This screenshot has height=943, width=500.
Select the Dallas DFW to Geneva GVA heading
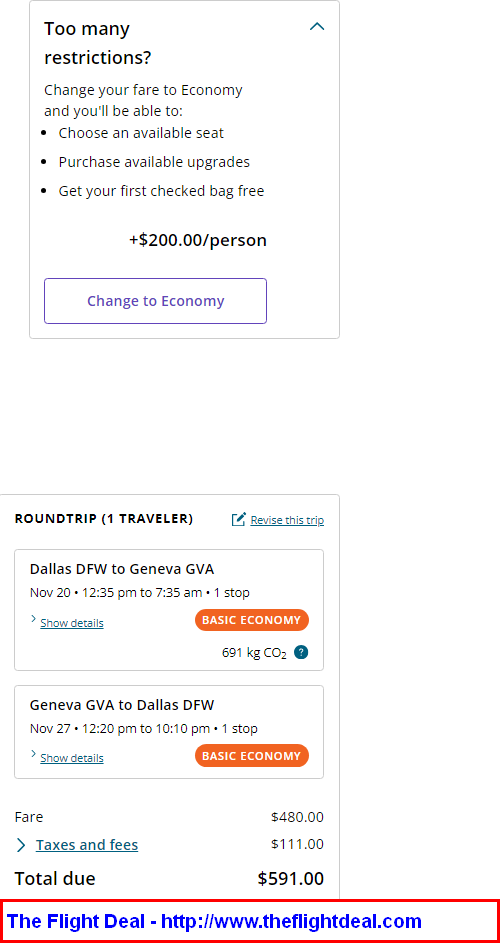122,568
